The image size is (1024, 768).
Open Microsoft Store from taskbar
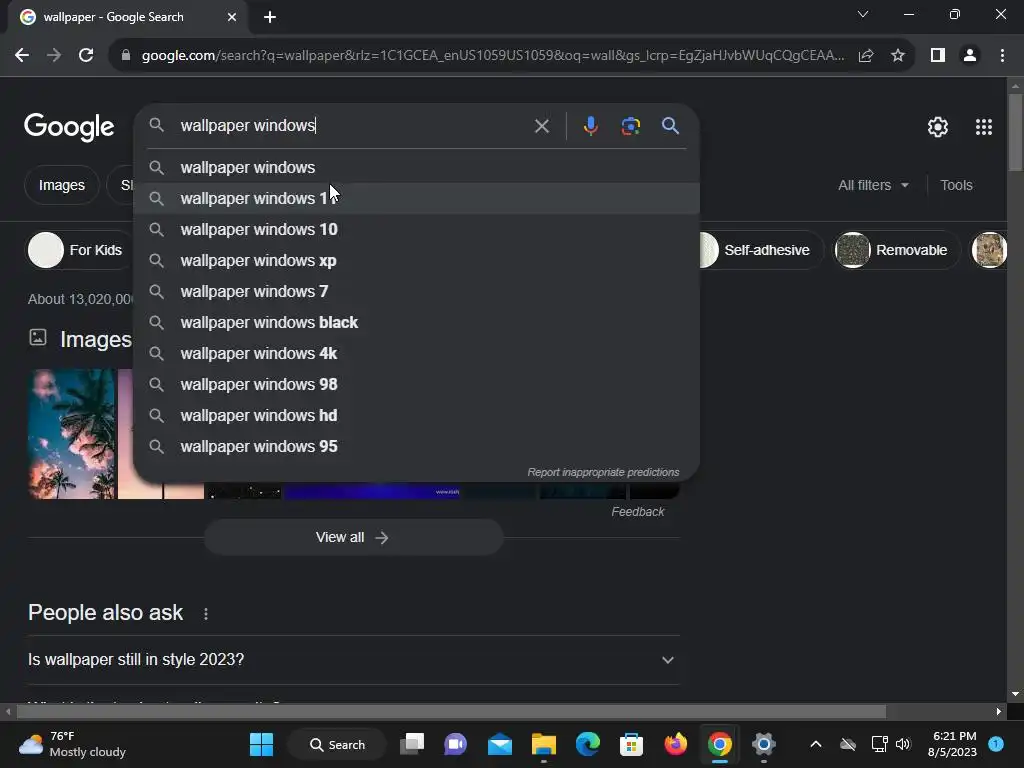[632, 744]
